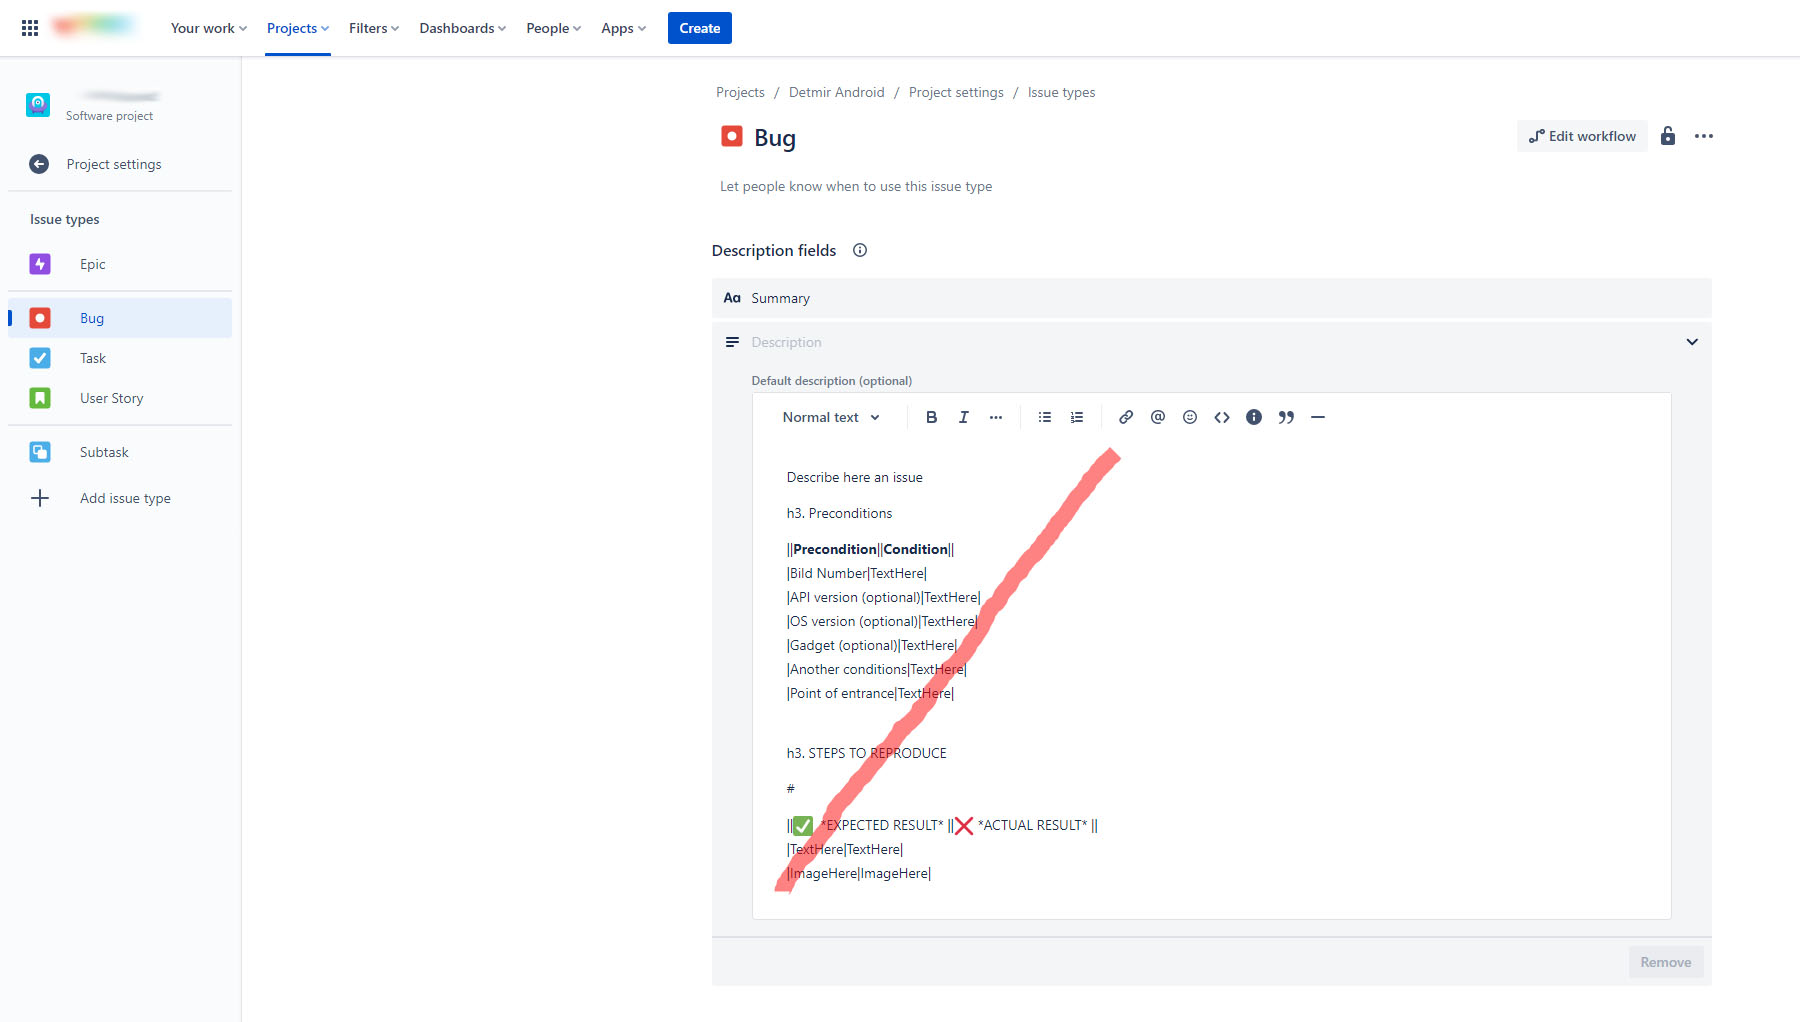The height and width of the screenshot is (1022, 1800).
Task: Insert an info panel into the description
Action: [x=1254, y=417]
